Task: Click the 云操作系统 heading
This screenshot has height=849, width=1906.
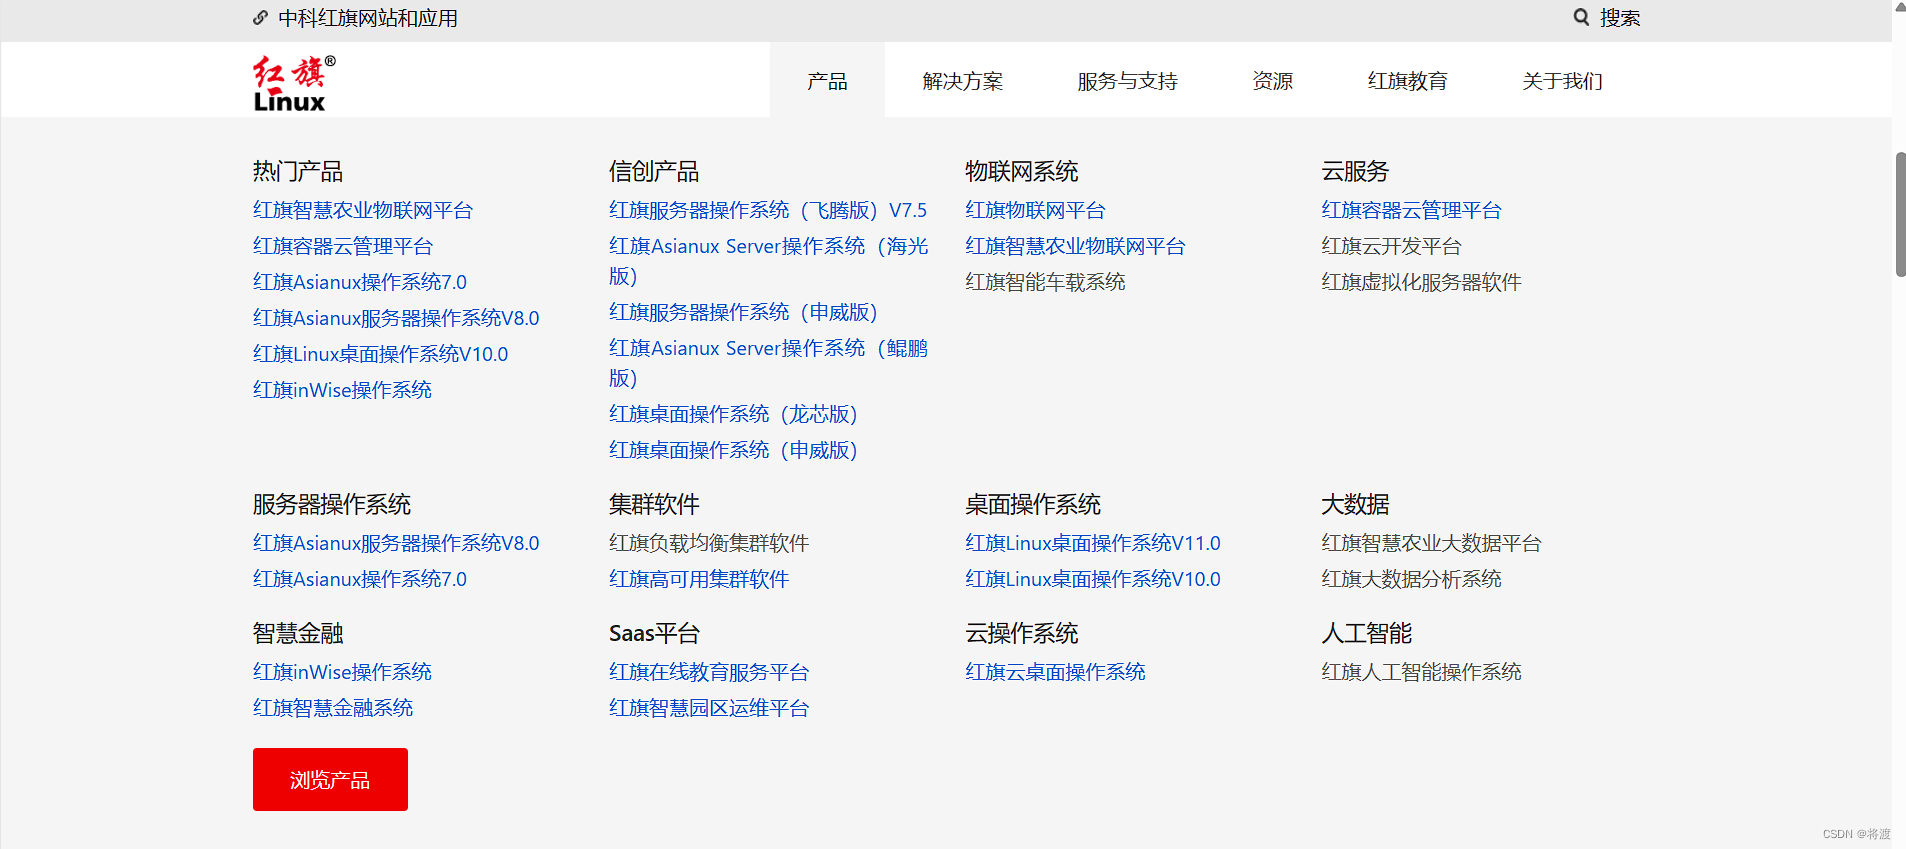Action: [1021, 633]
